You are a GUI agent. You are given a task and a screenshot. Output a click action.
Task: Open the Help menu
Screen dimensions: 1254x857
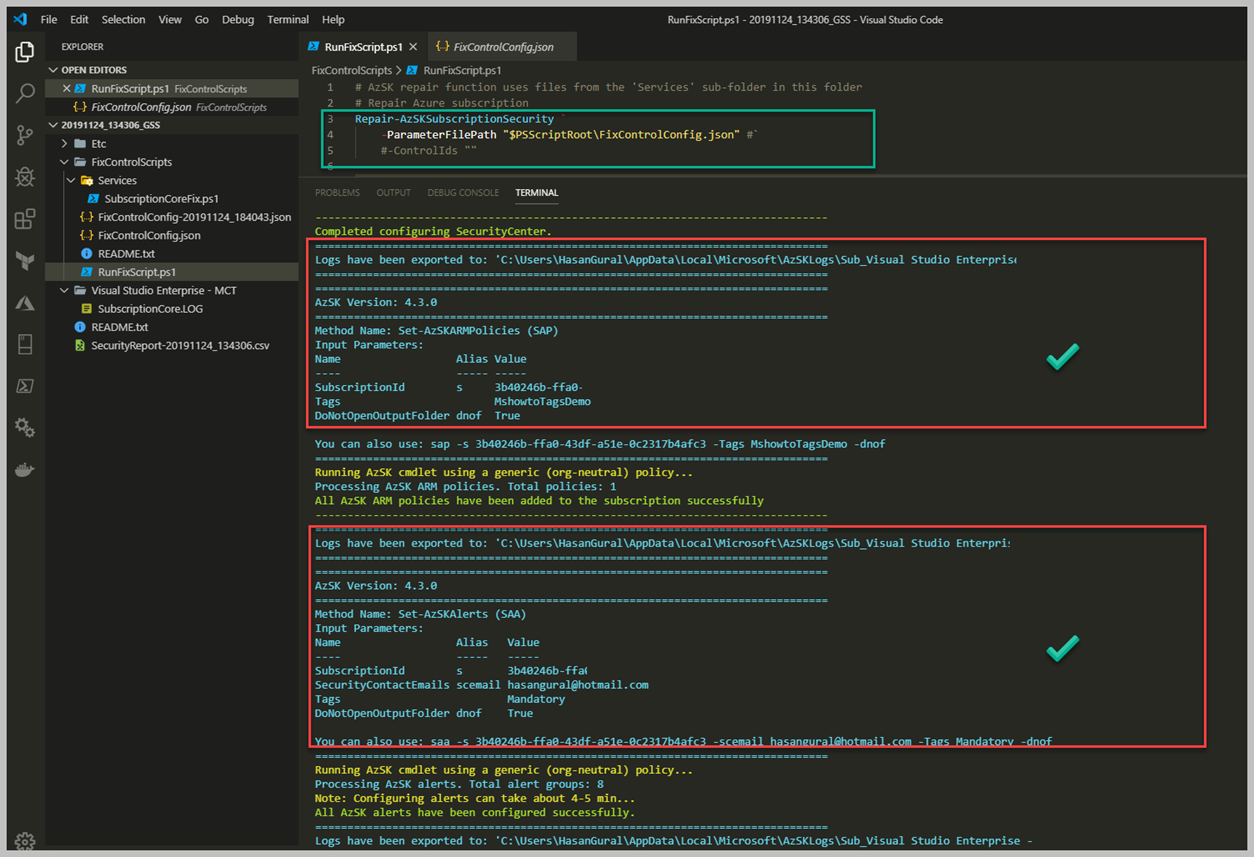[333, 19]
